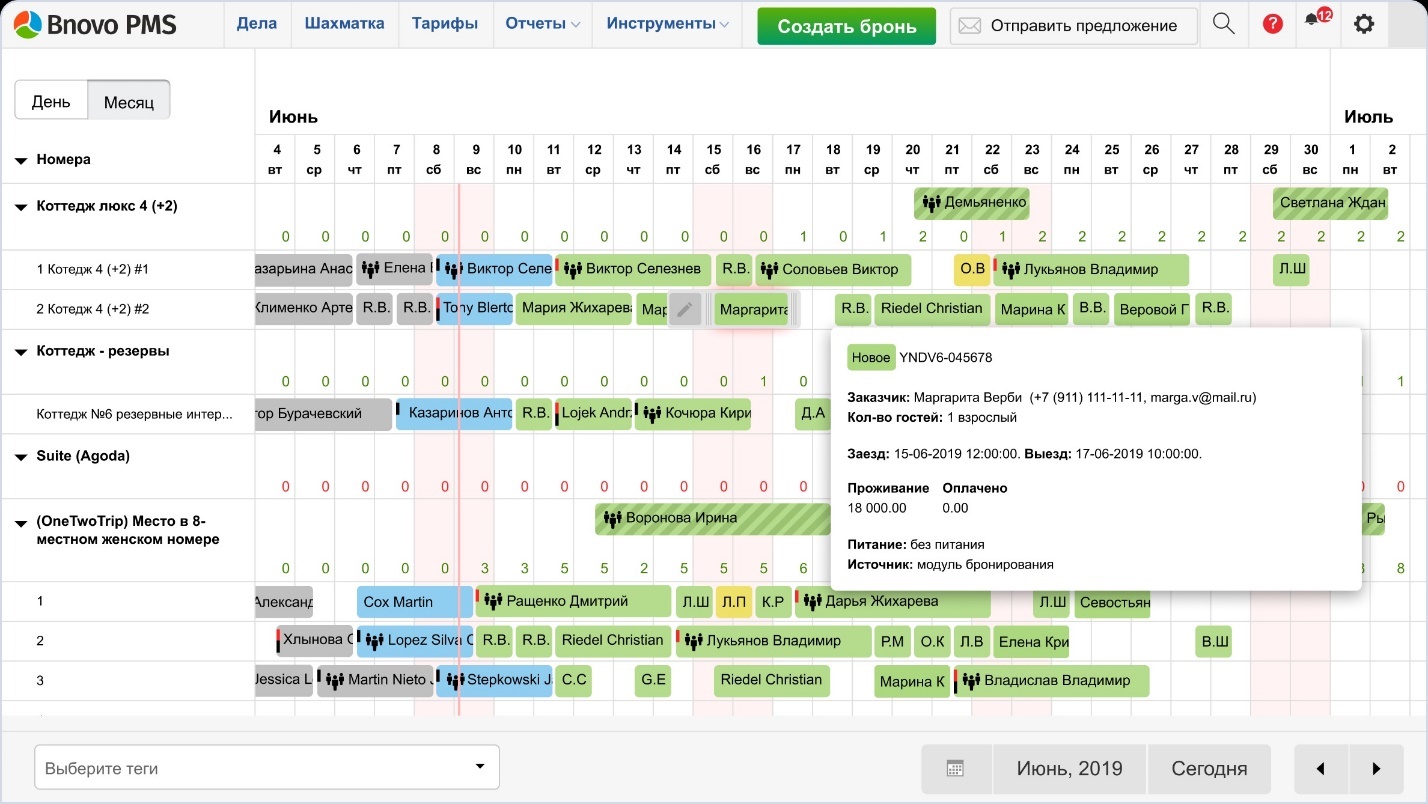Click Отправить предложение button
The width and height of the screenshot is (1428, 804).
coord(1074,26)
